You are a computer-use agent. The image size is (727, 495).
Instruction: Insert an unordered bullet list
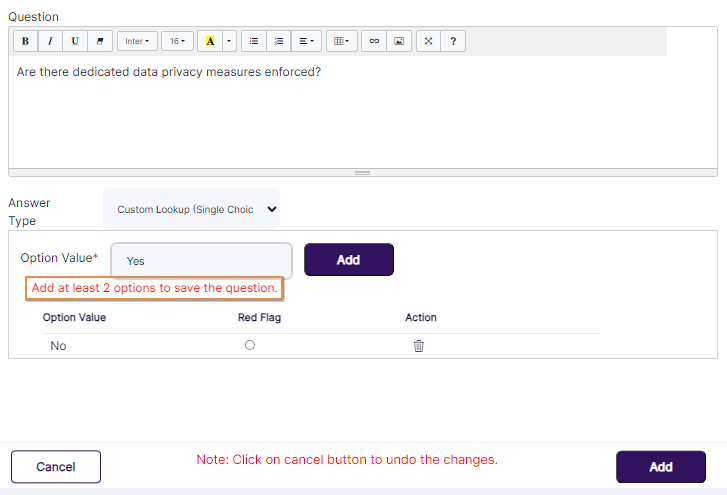coord(254,41)
